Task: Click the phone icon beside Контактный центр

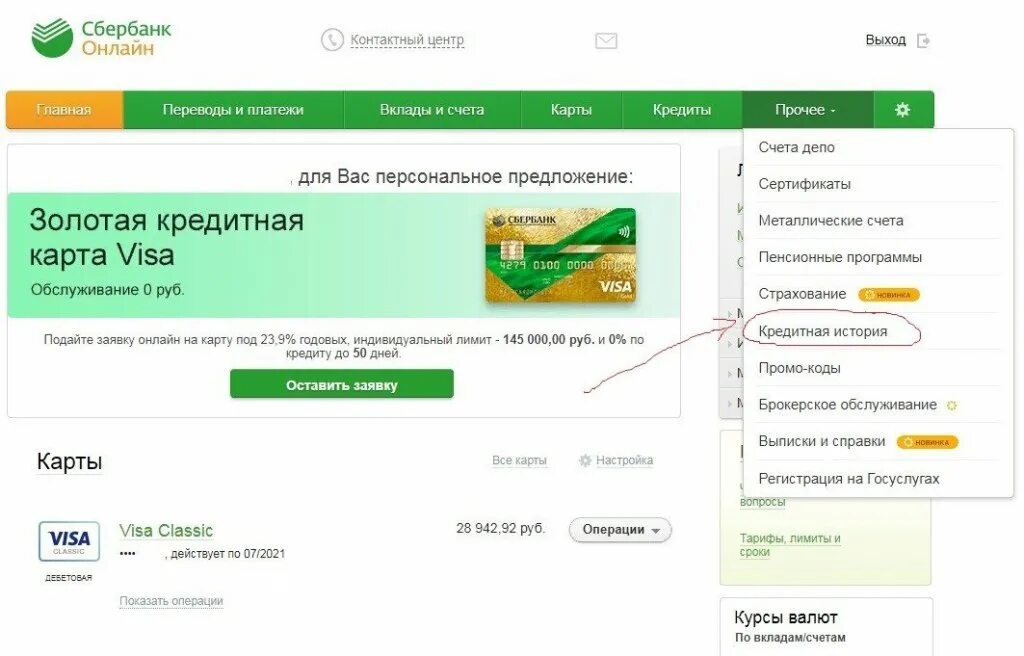Action: pyautogui.click(x=332, y=40)
